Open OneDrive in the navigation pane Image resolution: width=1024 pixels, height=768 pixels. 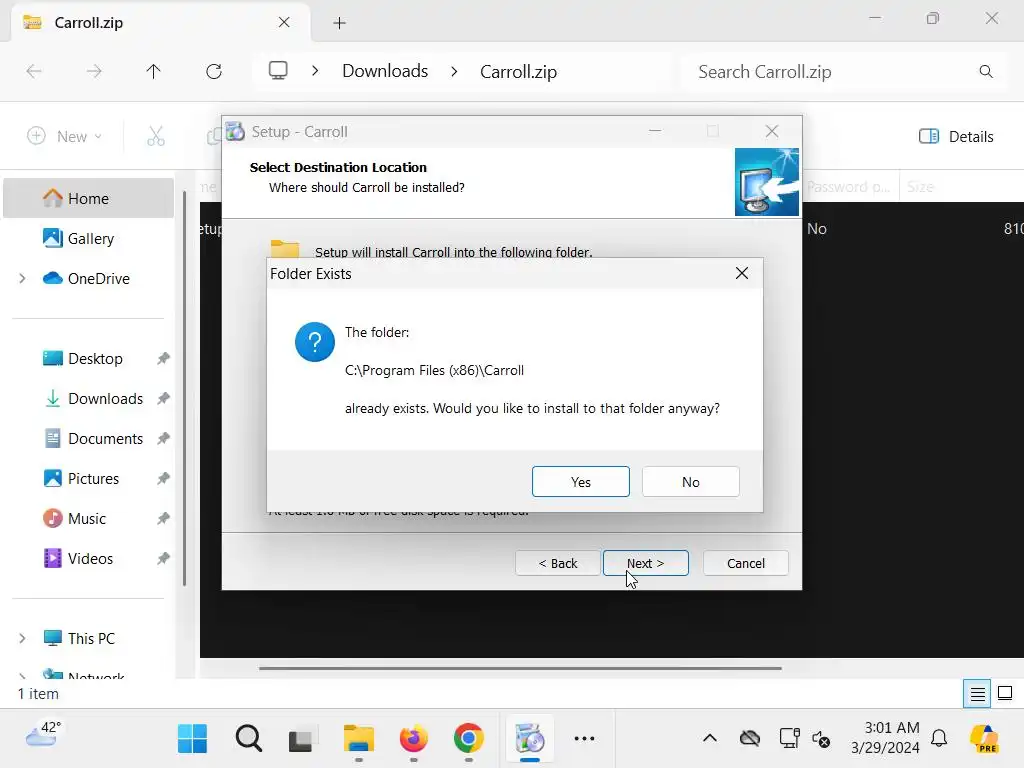tap(89, 278)
